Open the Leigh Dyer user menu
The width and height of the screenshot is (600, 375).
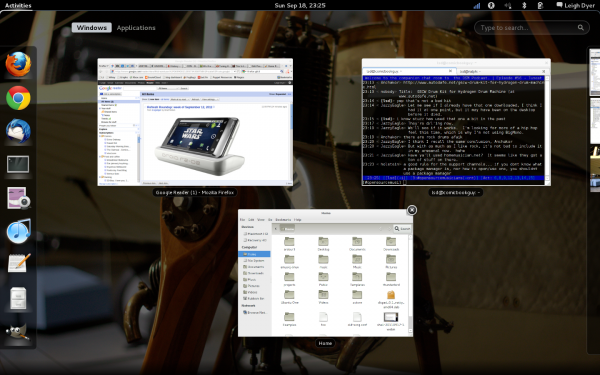576,5
